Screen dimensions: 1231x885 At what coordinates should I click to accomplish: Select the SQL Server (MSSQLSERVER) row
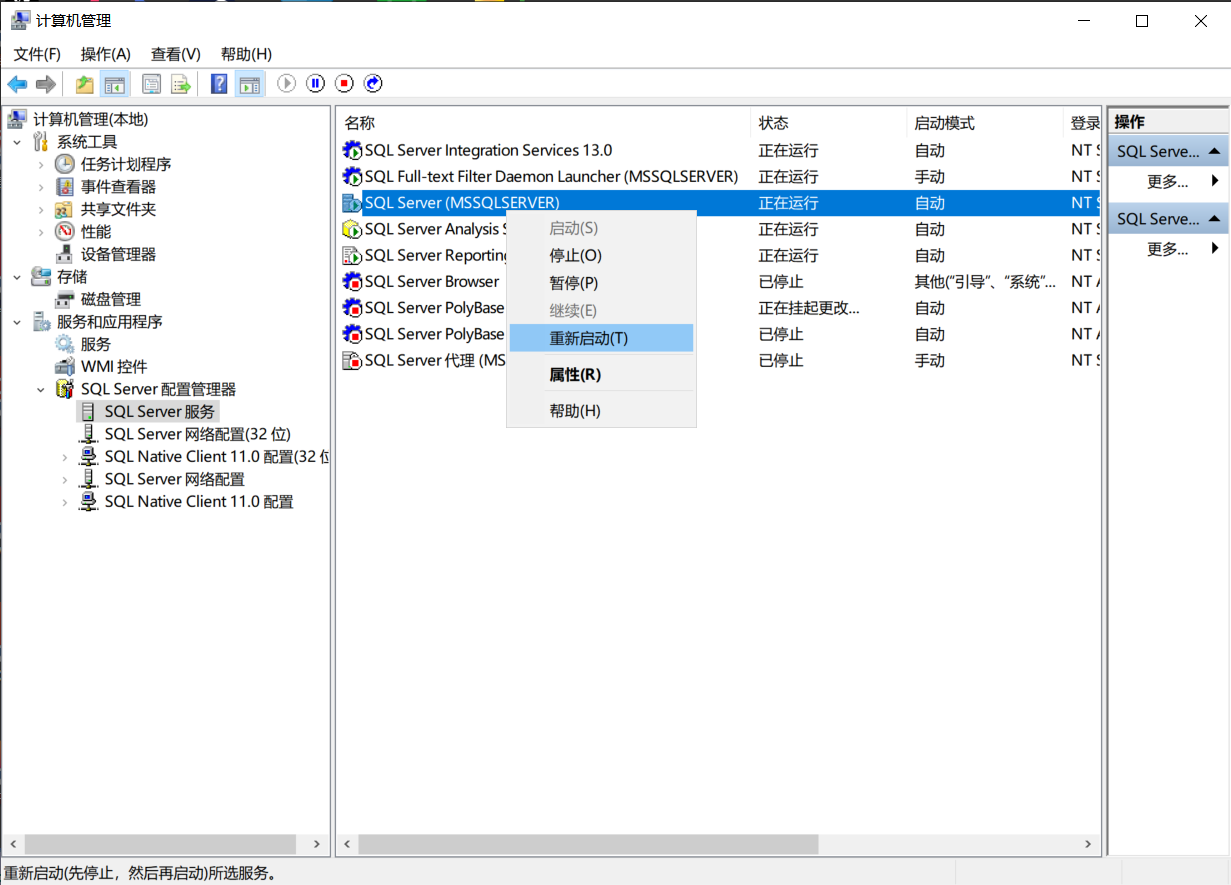coord(719,203)
